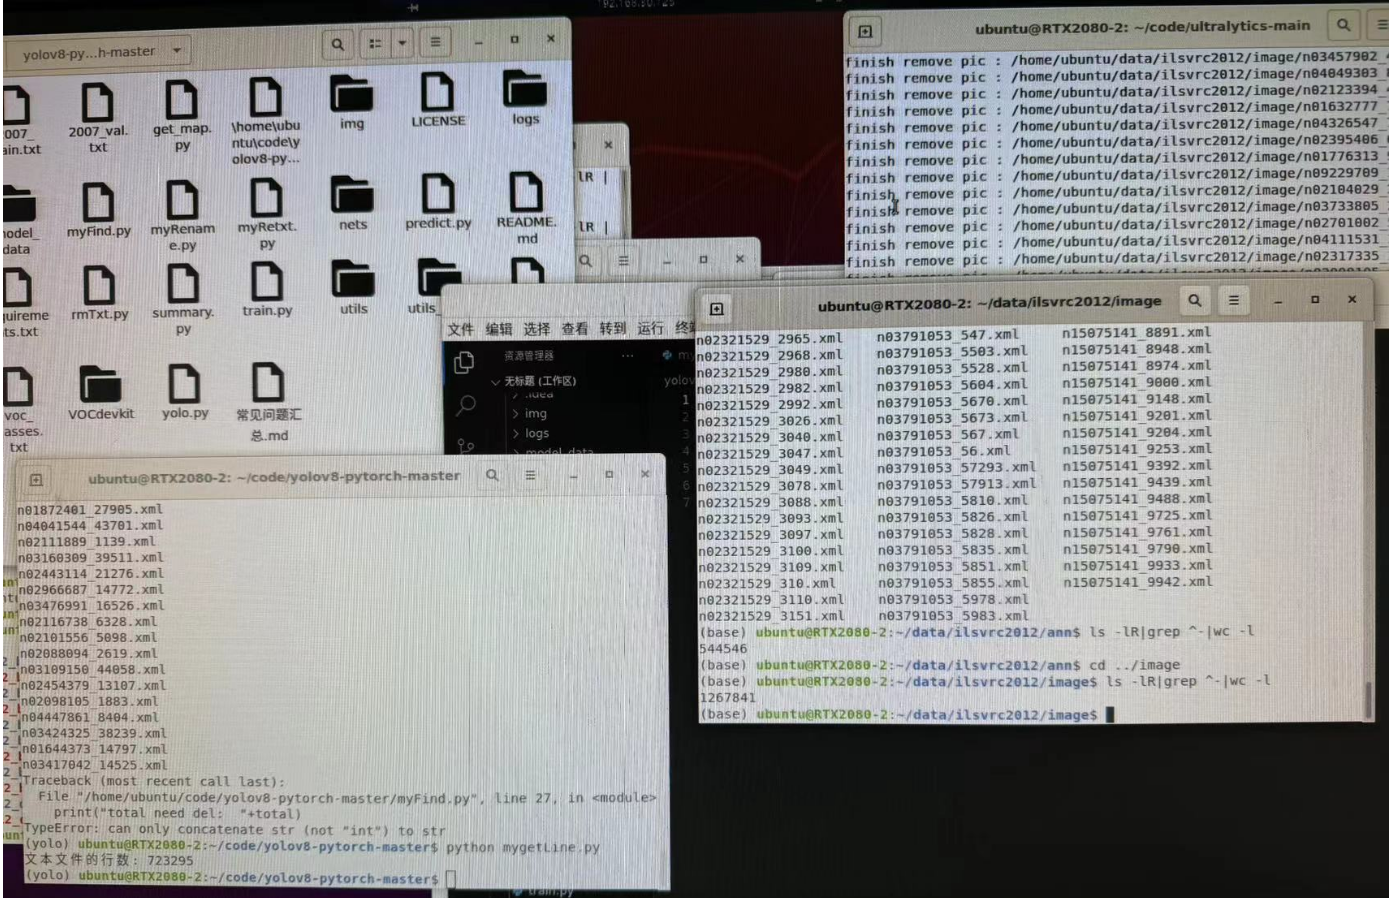Viewport: 1390px width, 898px height.
Task: Open hamburger menu of yolov8-pytorch-master terminal
Action: pos(530,475)
